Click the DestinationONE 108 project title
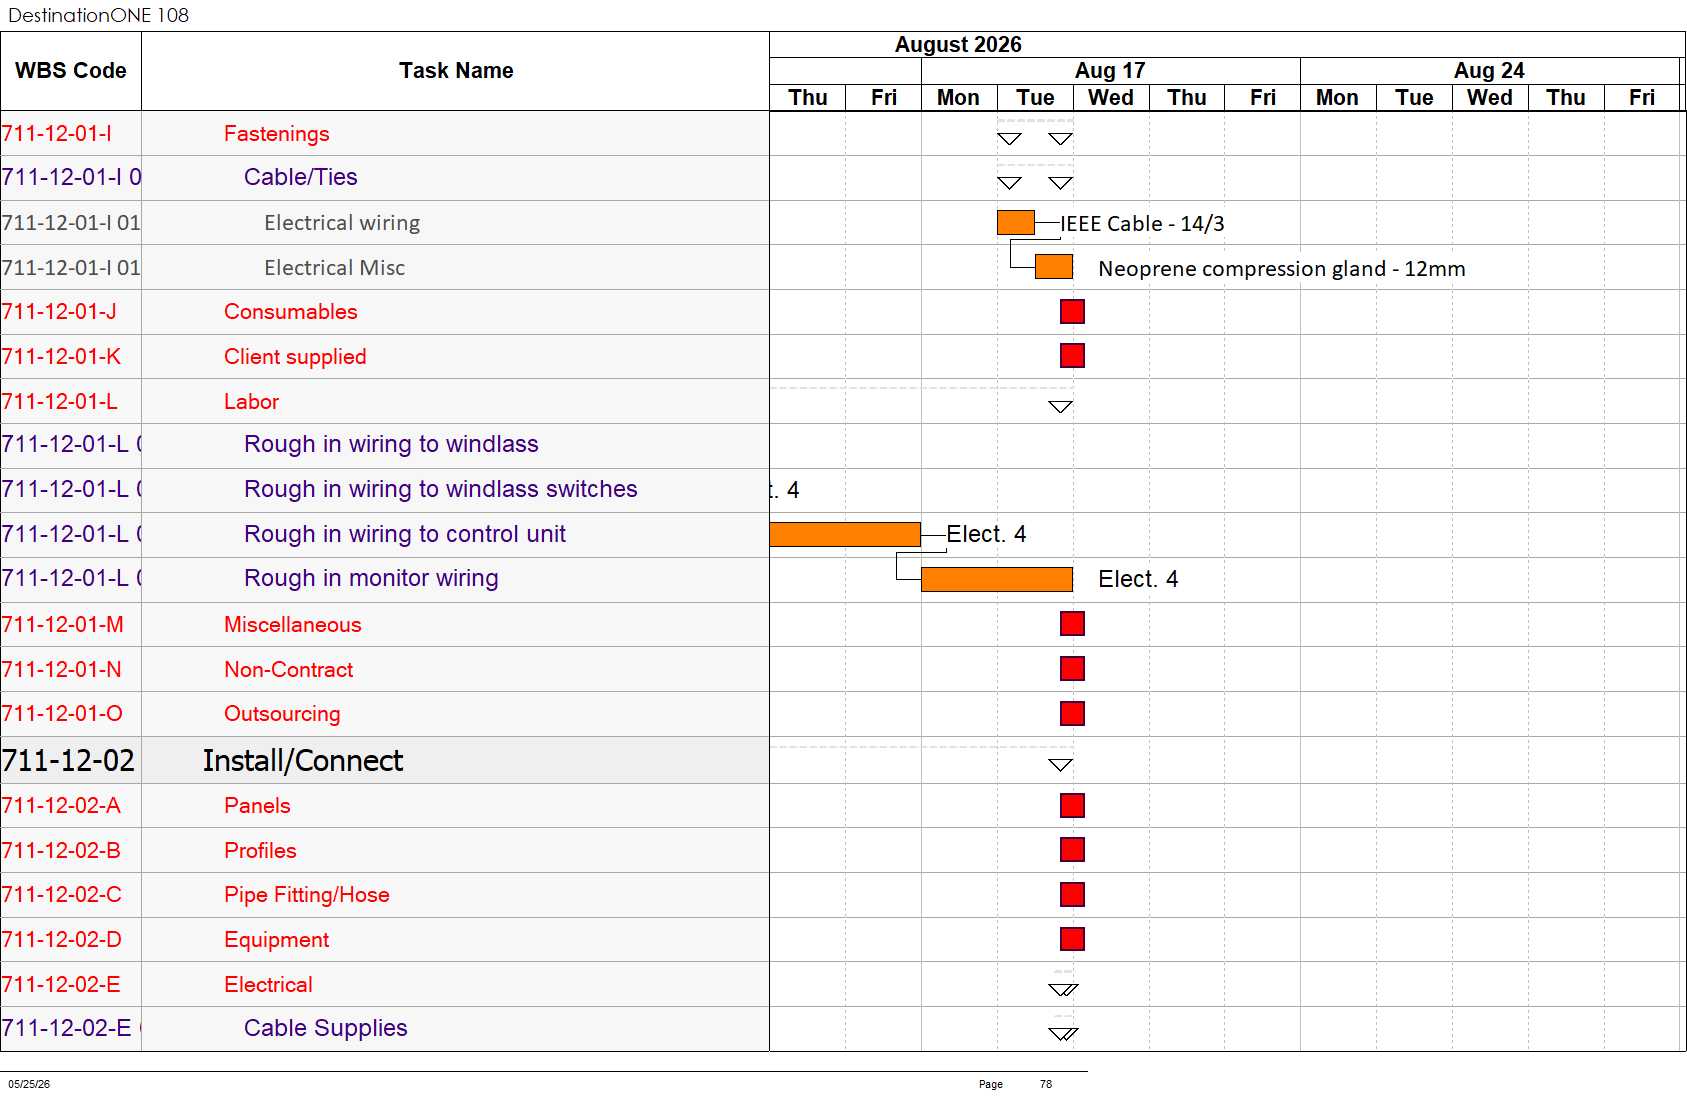 98,15
